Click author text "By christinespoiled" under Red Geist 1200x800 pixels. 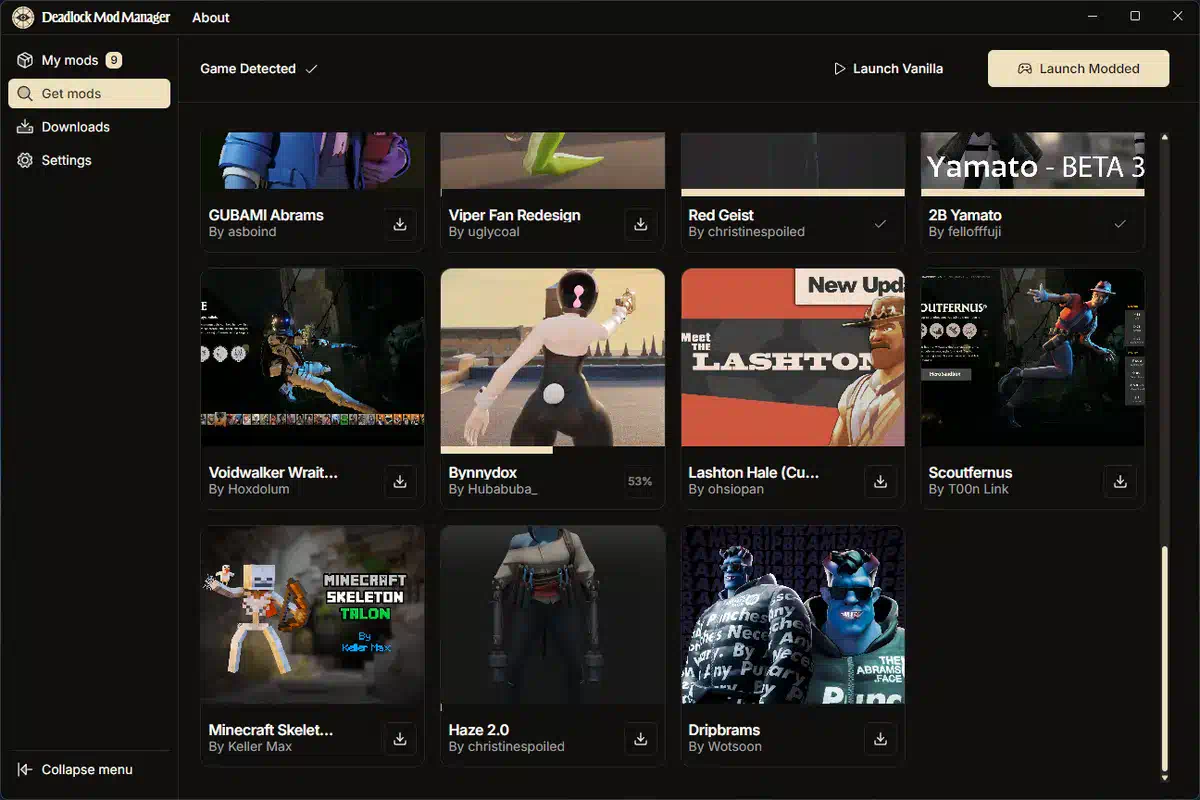pos(746,232)
